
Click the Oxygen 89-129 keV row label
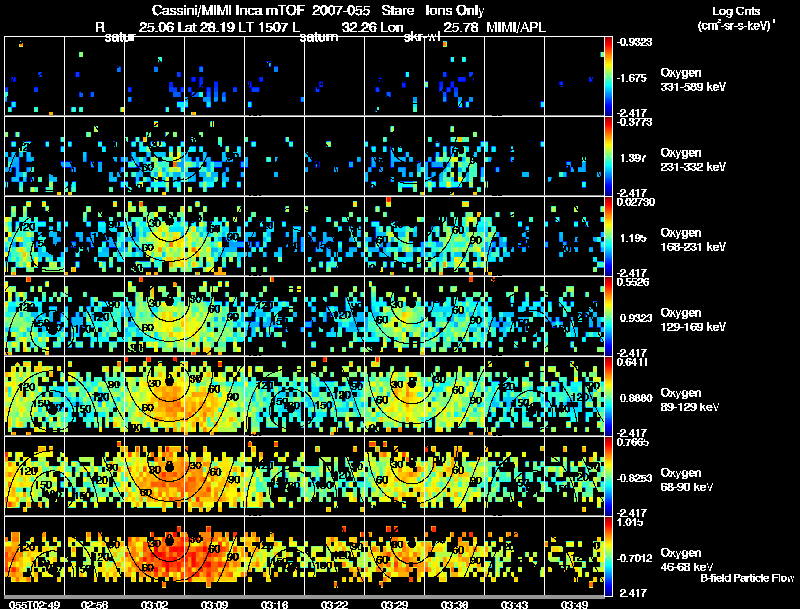tap(690, 400)
